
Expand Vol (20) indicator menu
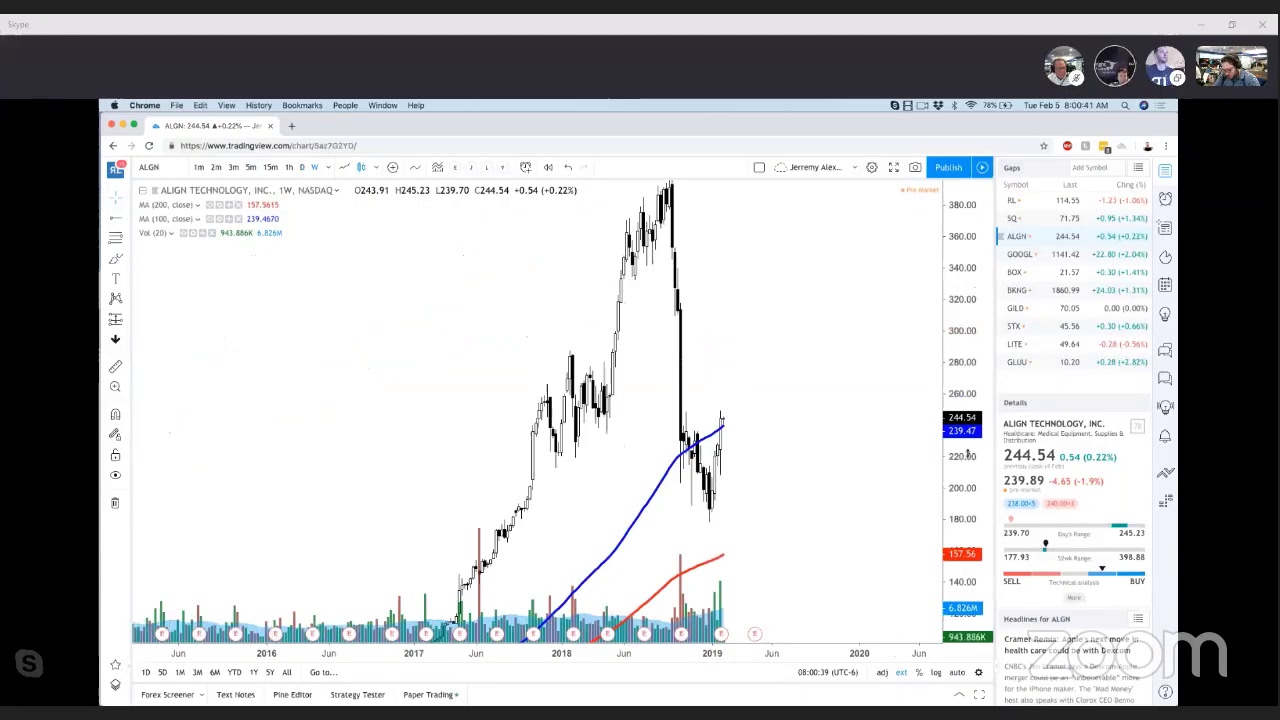pyautogui.click(x=171, y=233)
